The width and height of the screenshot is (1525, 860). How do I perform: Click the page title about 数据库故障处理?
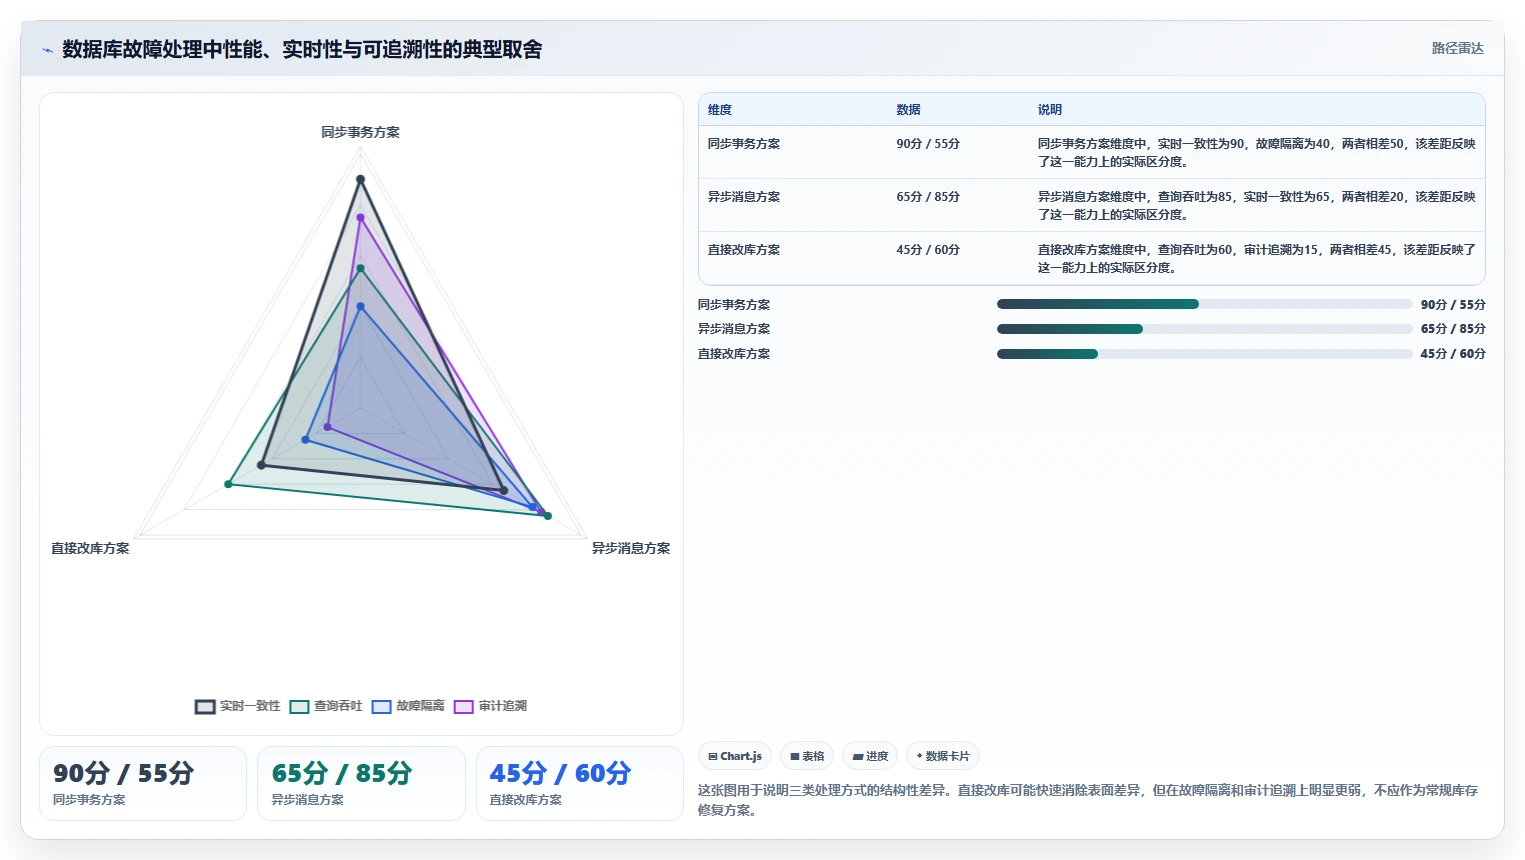302,49
